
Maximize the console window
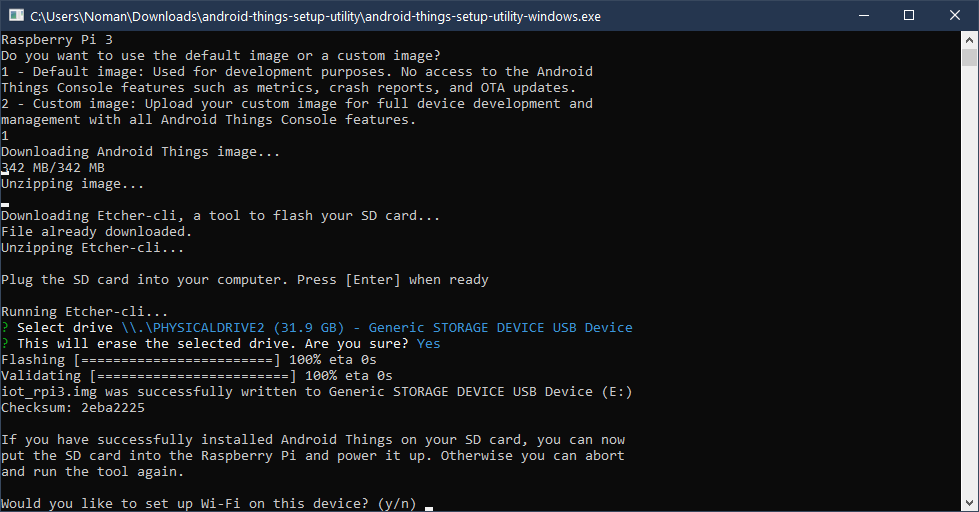[x=908, y=16]
